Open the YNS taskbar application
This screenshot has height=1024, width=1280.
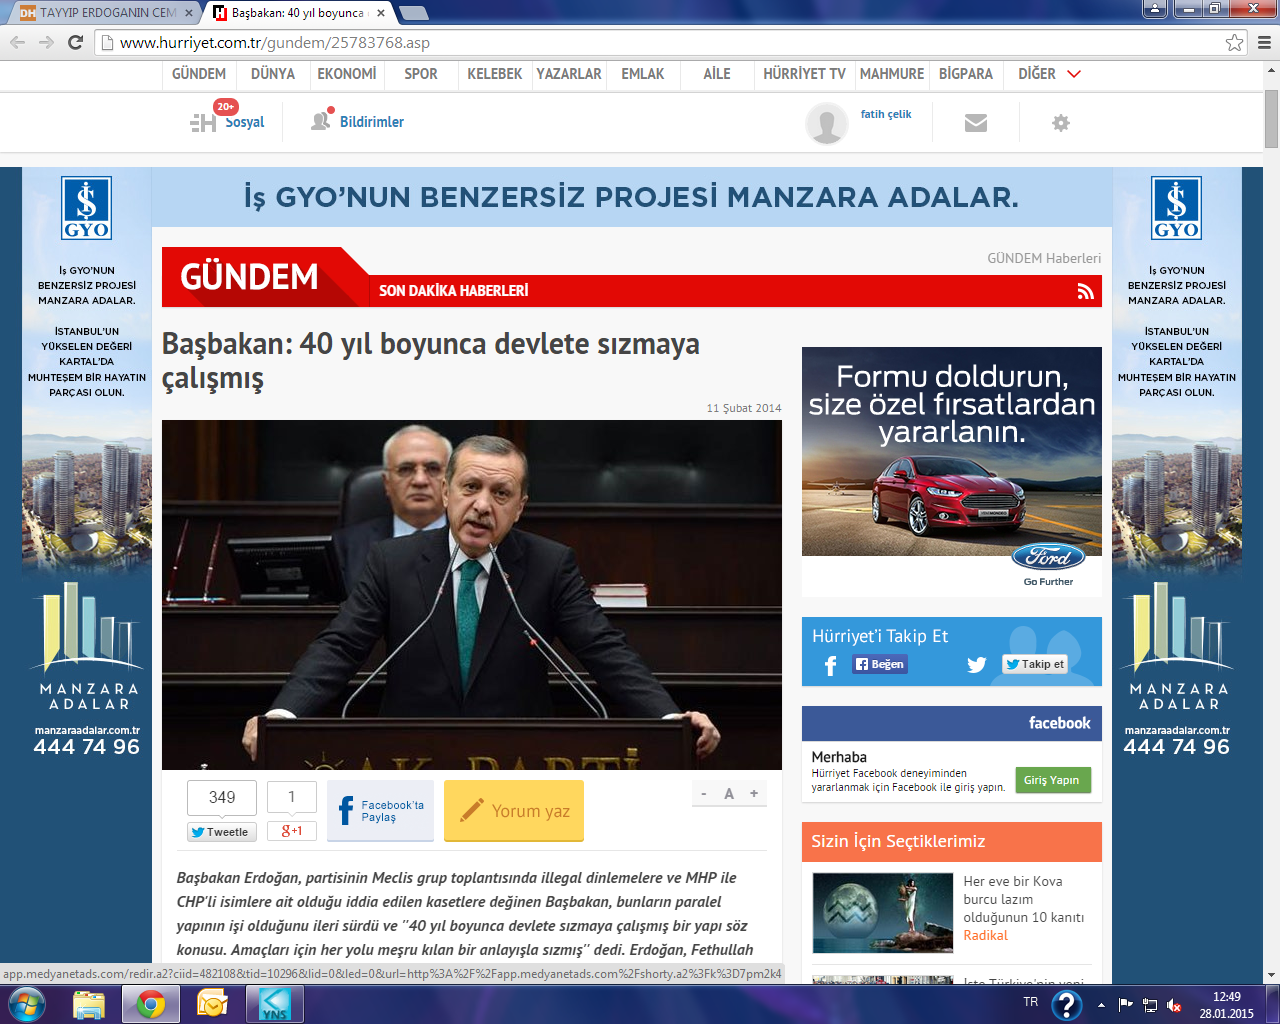pos(274,1004)
